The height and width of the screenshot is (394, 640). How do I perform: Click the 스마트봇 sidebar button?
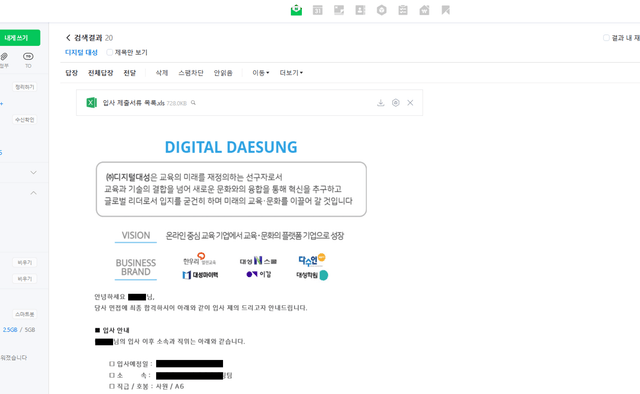pos(24,314)
